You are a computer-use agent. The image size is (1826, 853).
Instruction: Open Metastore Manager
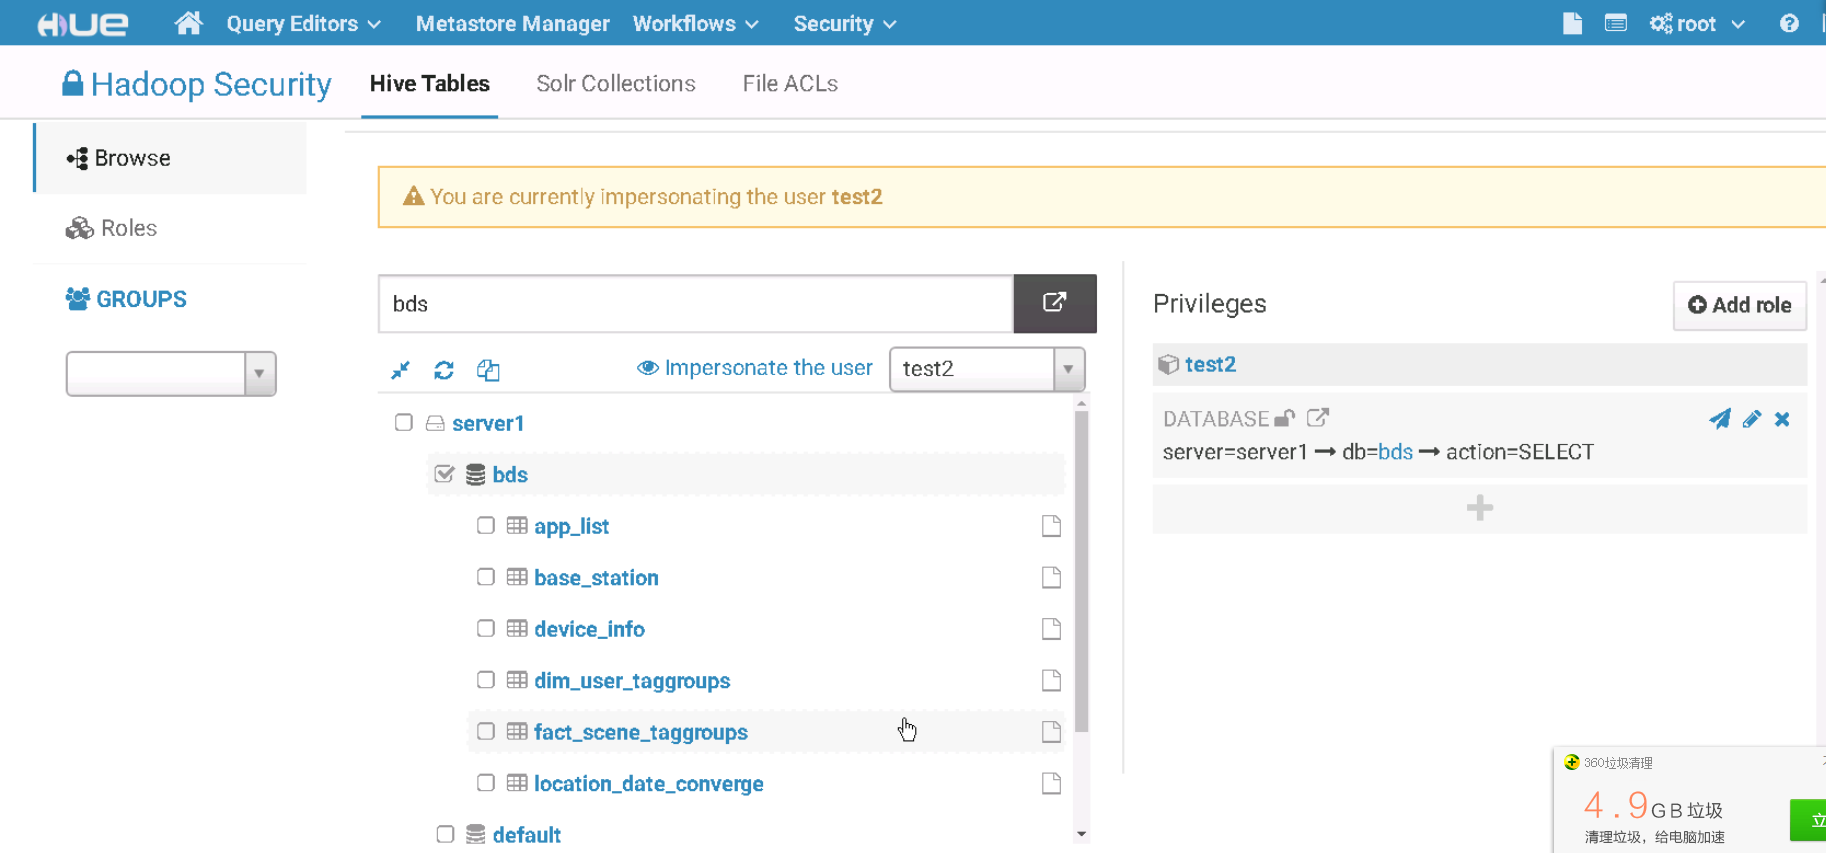512,24
